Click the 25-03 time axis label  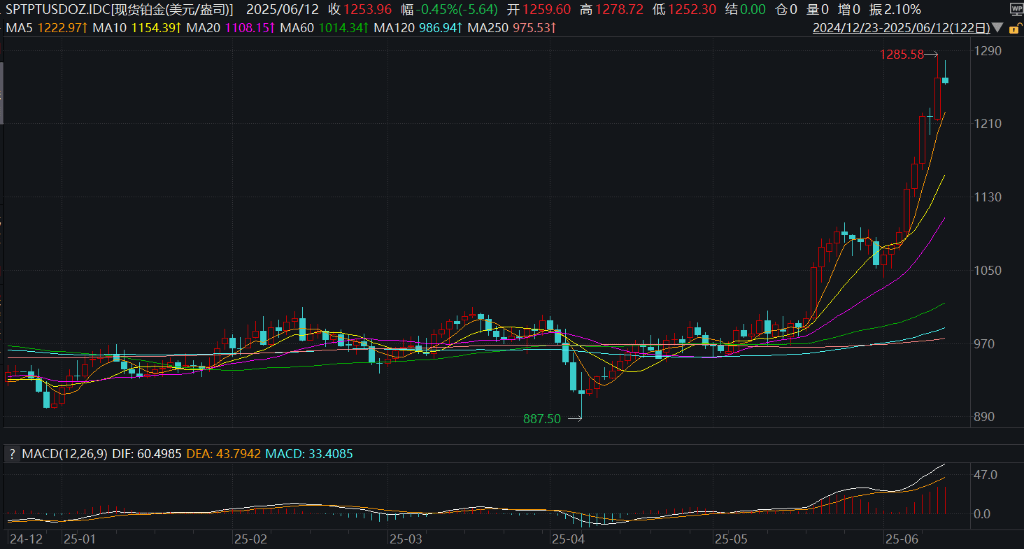(x=406, y=539)
